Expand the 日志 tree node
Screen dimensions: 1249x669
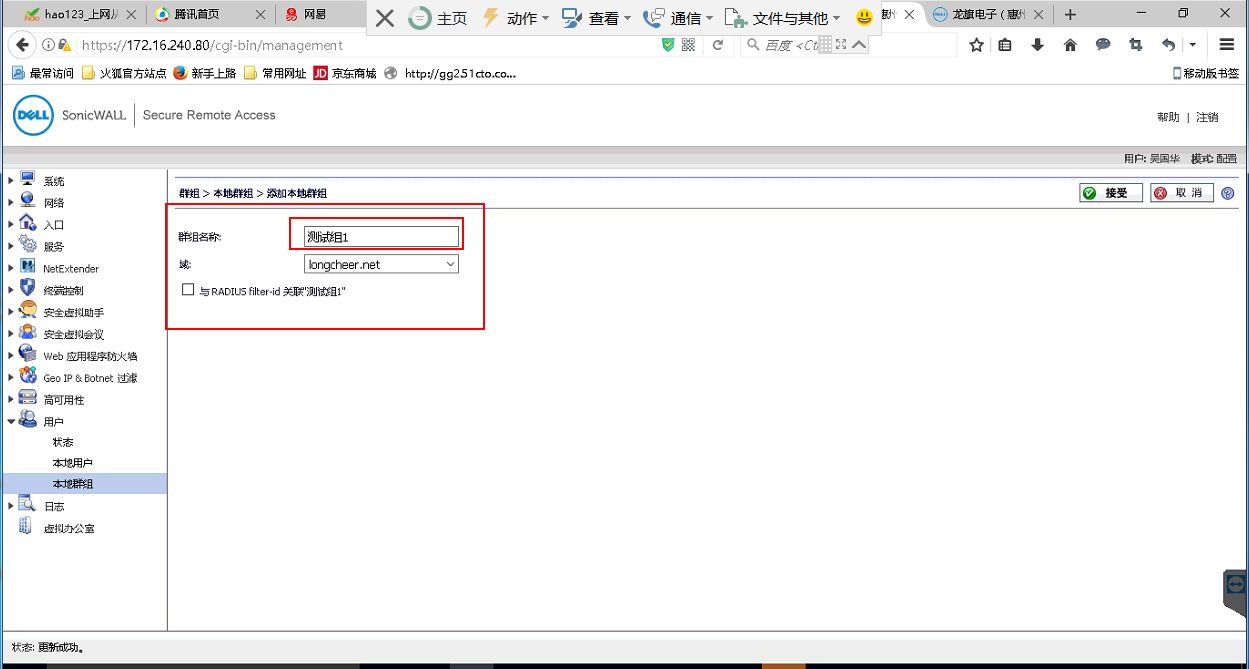point(11,506)
